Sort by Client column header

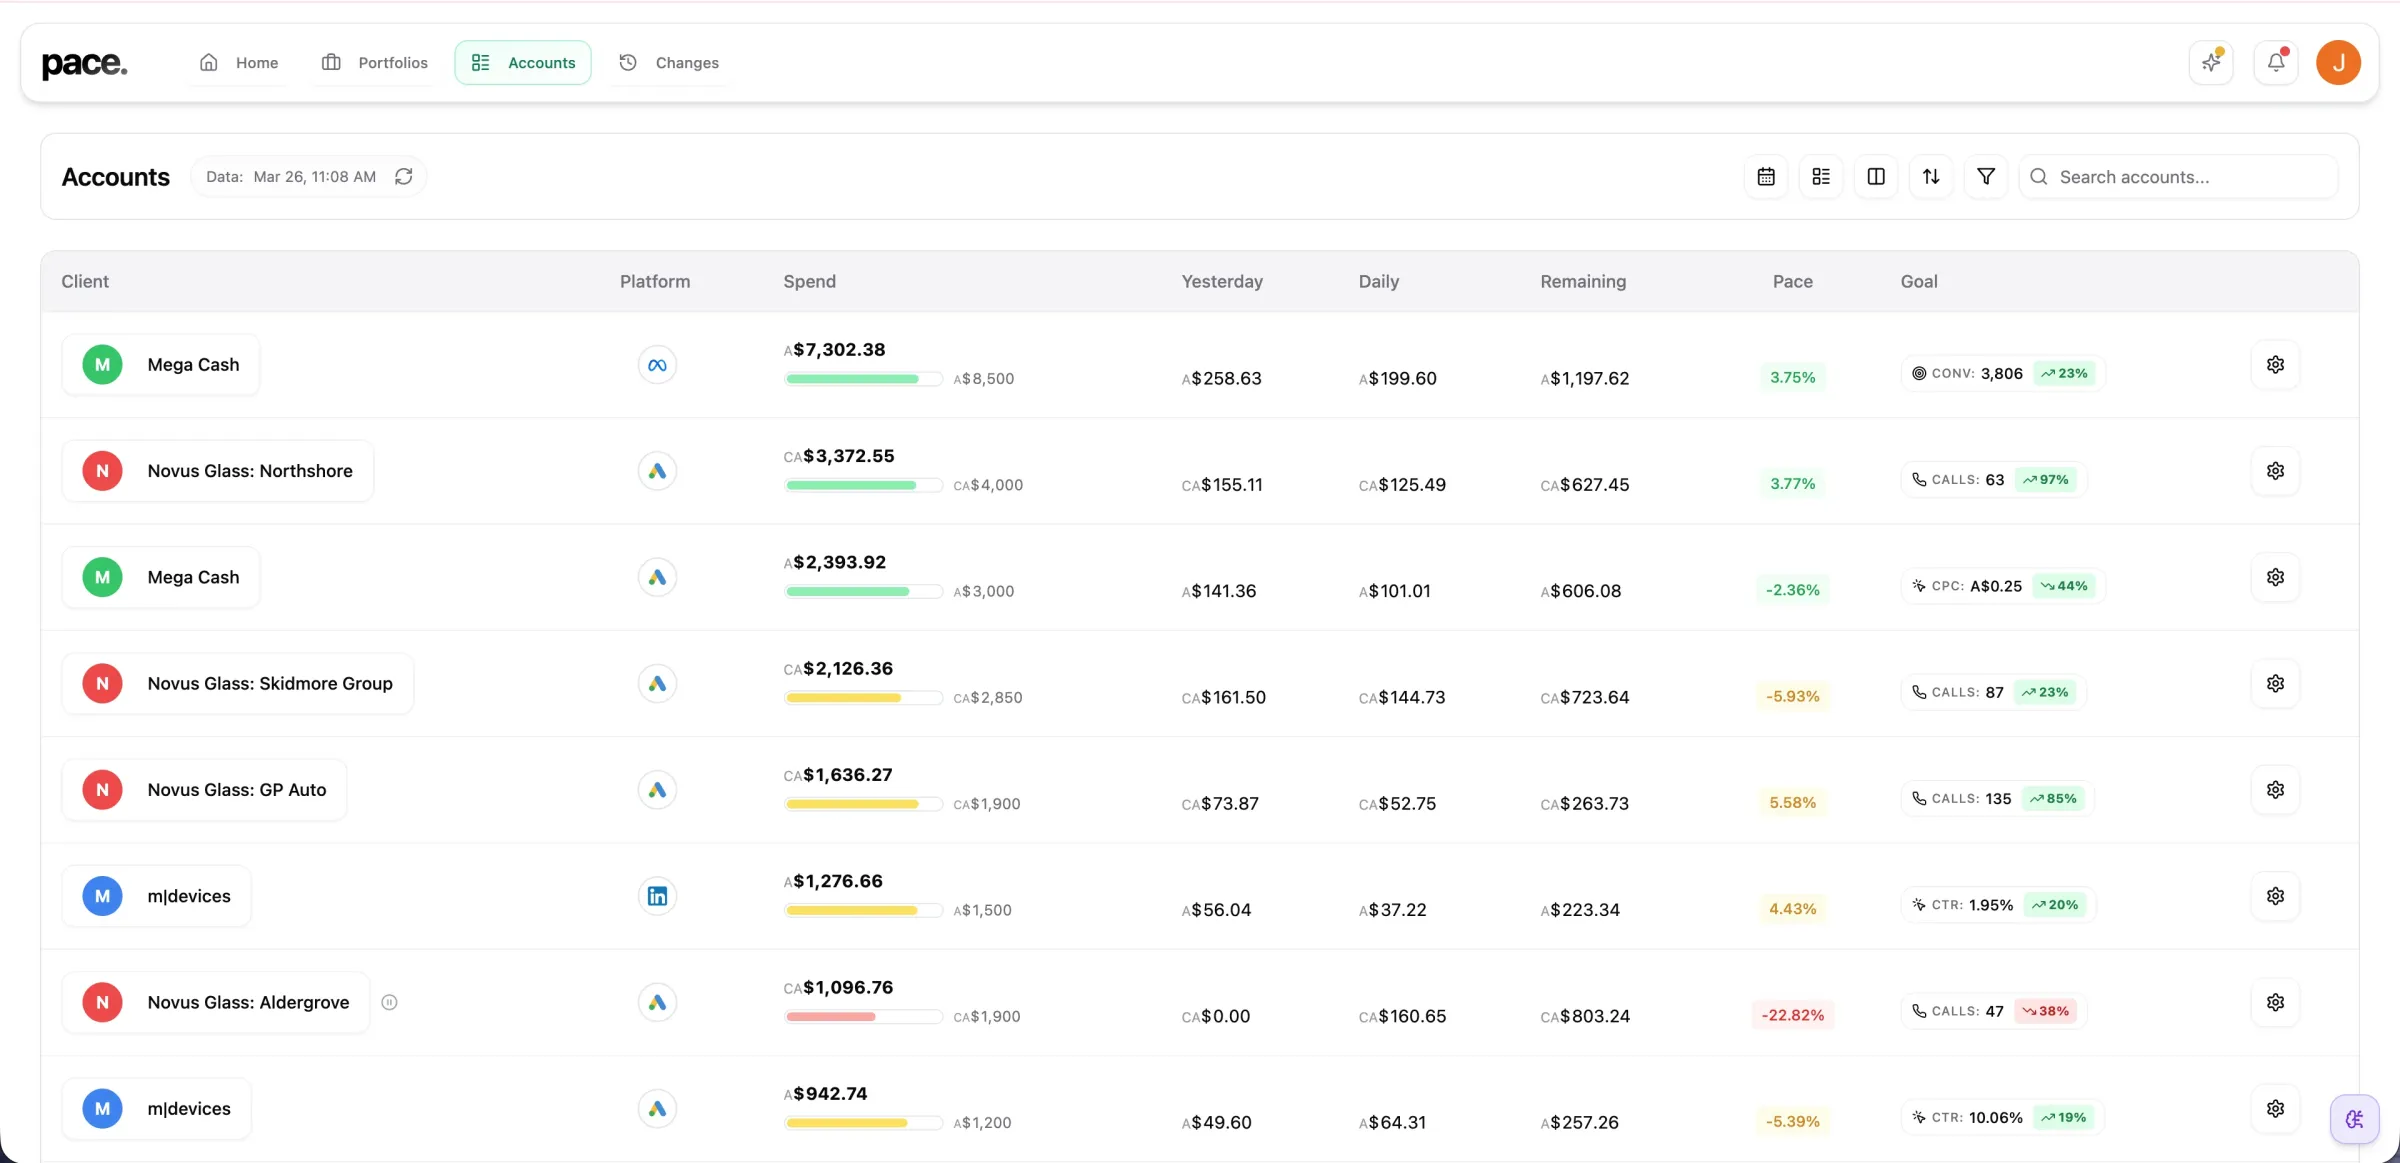(x=85, y=281)
